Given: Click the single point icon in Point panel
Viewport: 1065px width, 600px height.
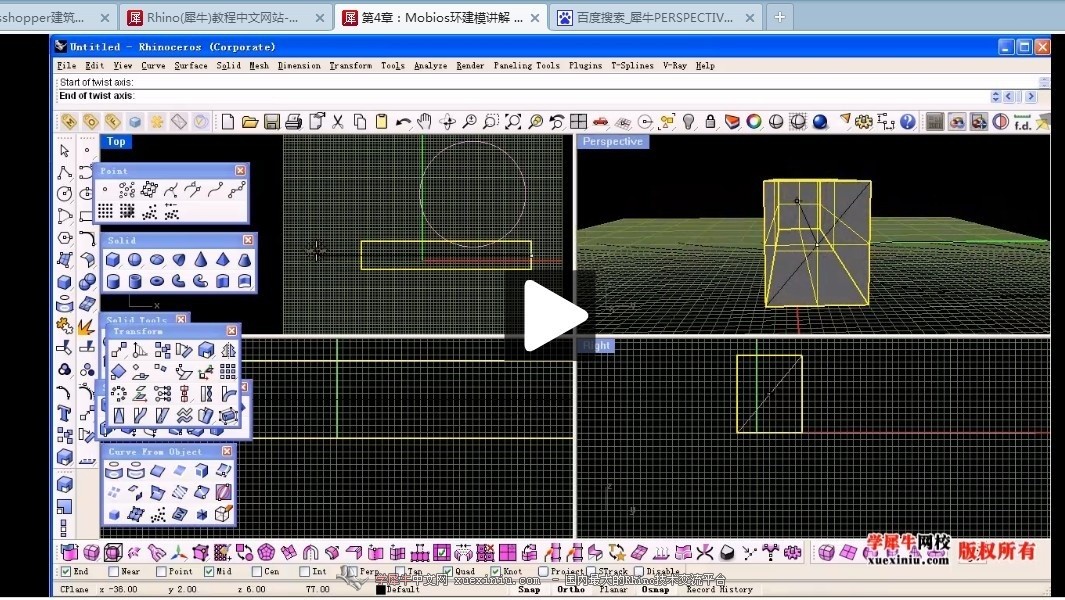Looking at the screenshot, I should coord(105,190).
